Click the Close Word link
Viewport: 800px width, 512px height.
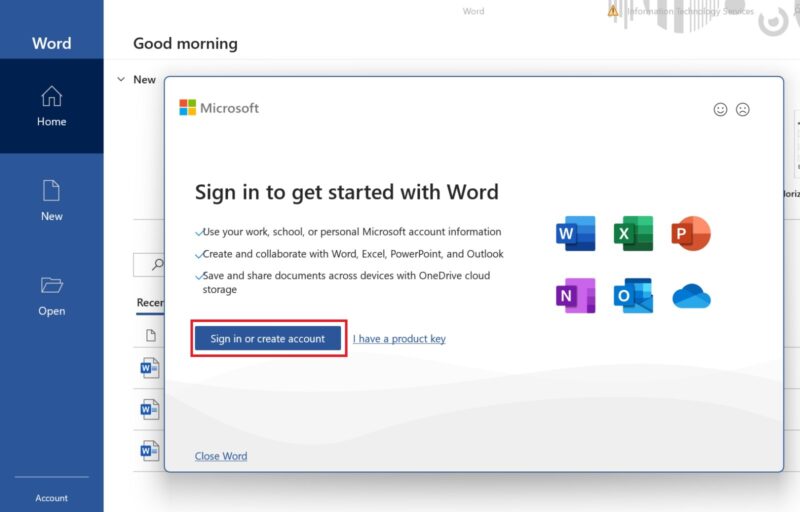[x=221, y=456]
